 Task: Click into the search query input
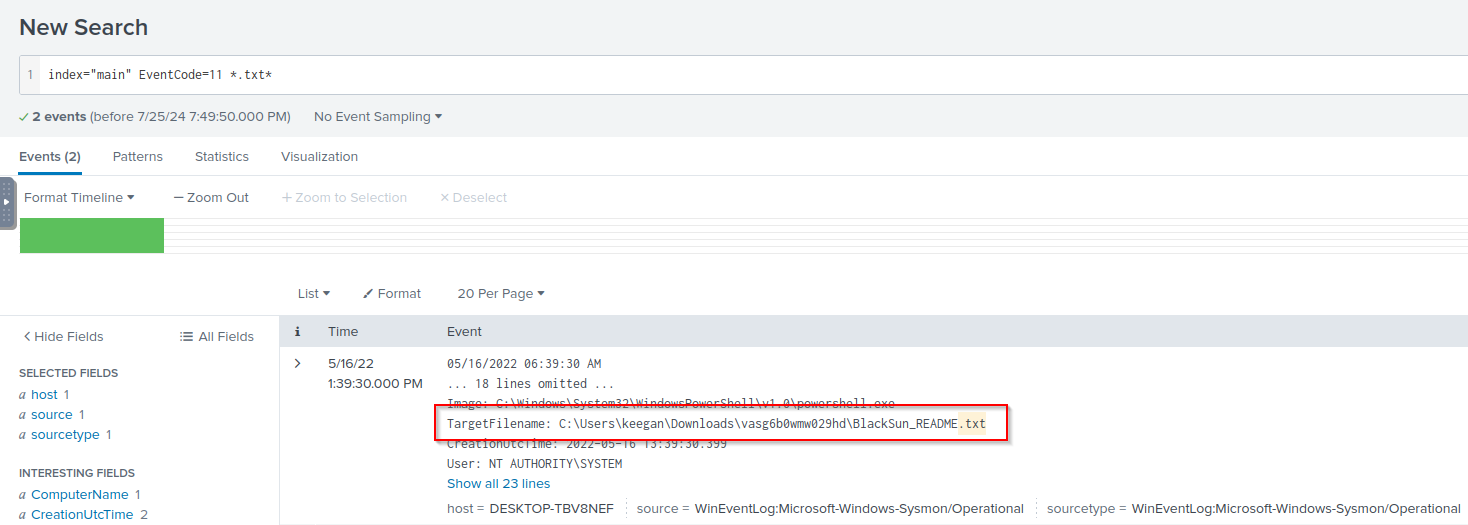(x=700, y=75)
